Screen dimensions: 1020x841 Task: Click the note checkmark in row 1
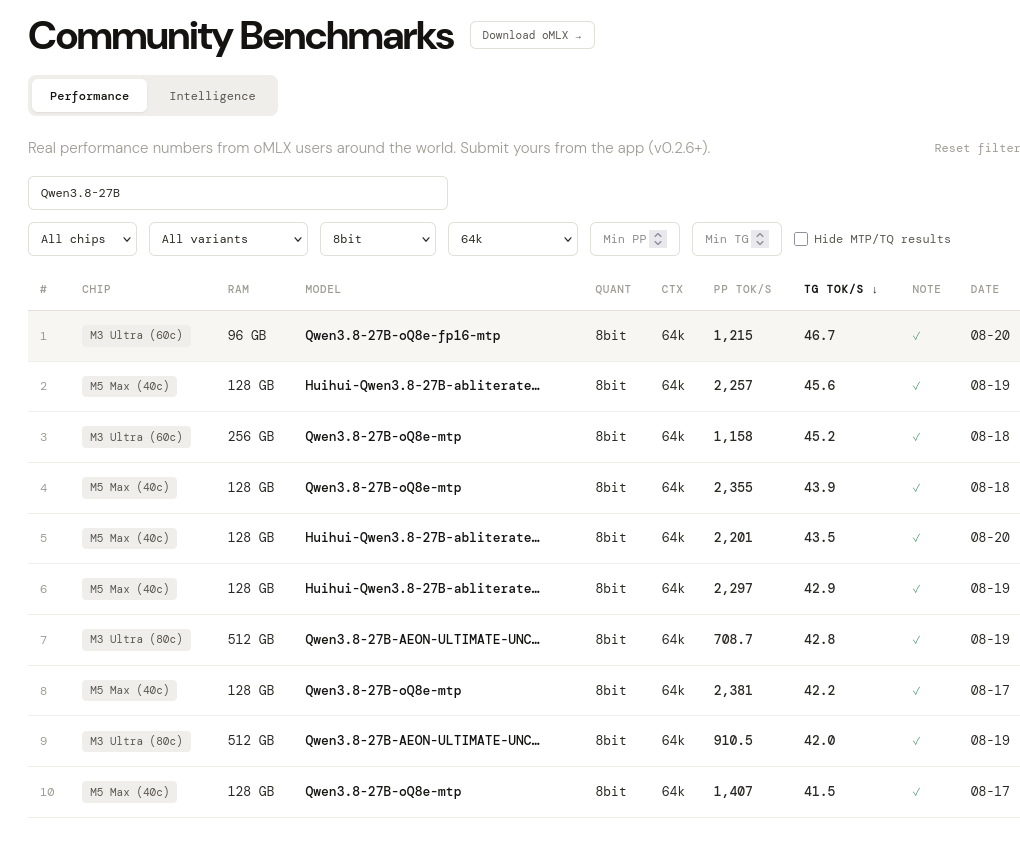916,336
